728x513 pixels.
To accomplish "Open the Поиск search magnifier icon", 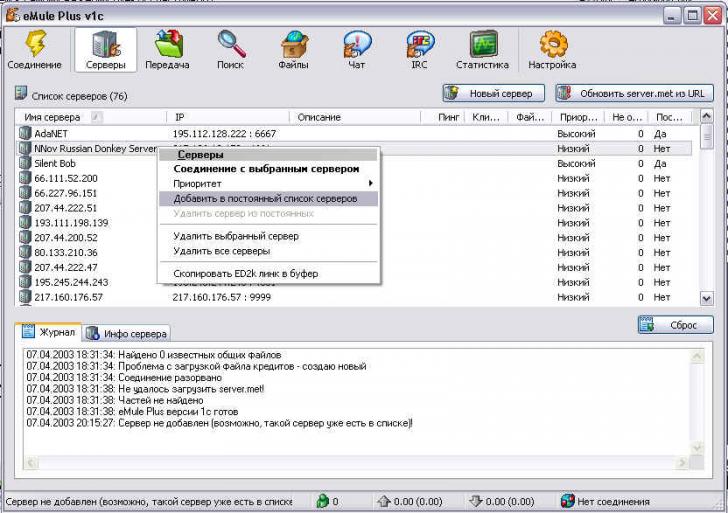I will pos(230,46).
